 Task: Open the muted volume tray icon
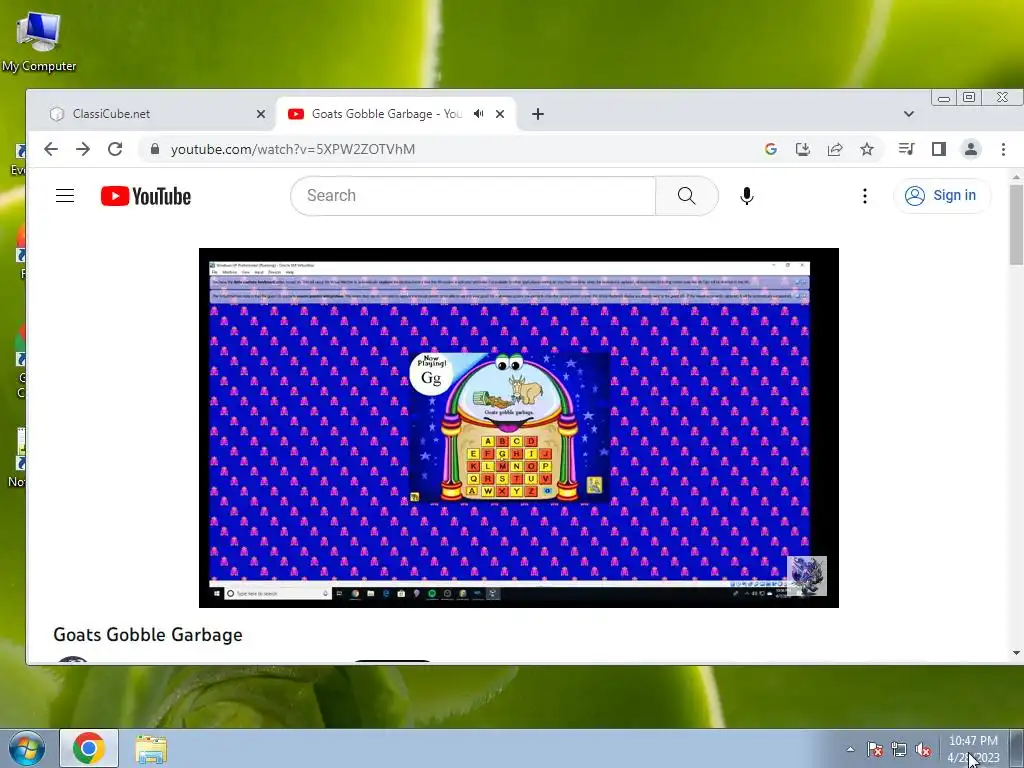[923, 749]
